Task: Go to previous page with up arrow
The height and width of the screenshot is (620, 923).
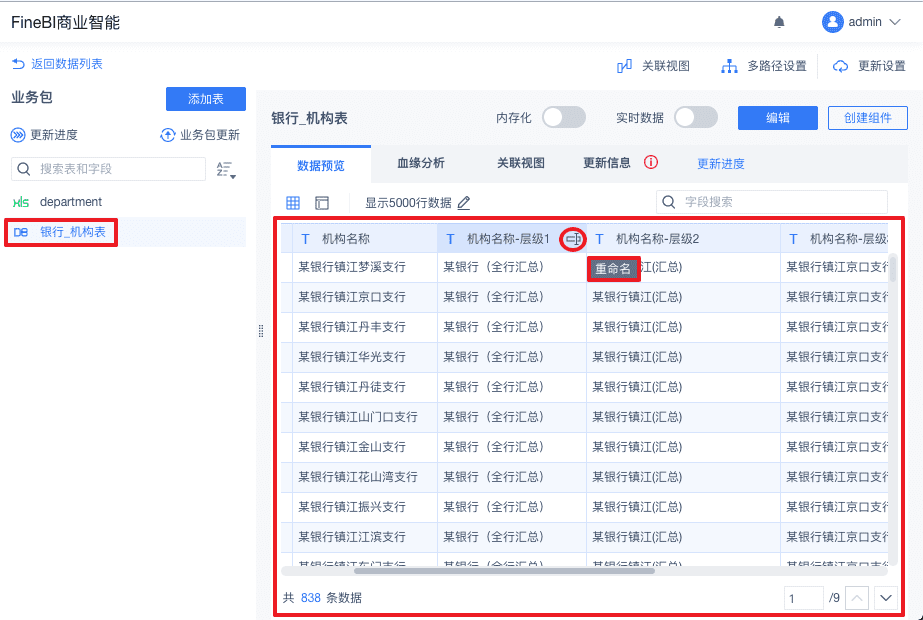Action: [856, 598]
